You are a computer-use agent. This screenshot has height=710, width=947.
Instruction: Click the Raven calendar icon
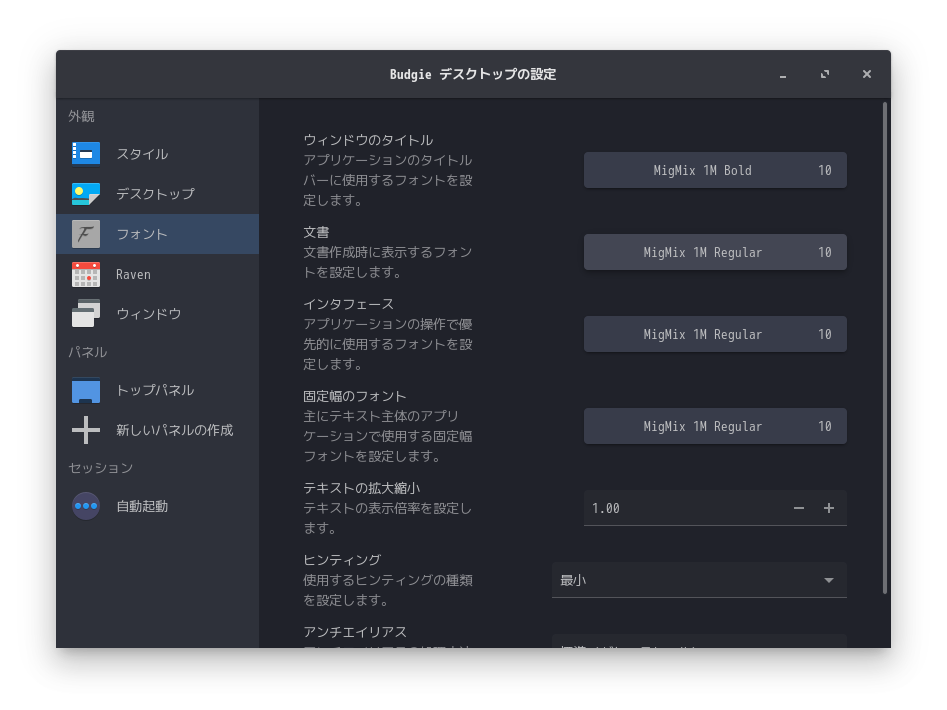point(86,274)
